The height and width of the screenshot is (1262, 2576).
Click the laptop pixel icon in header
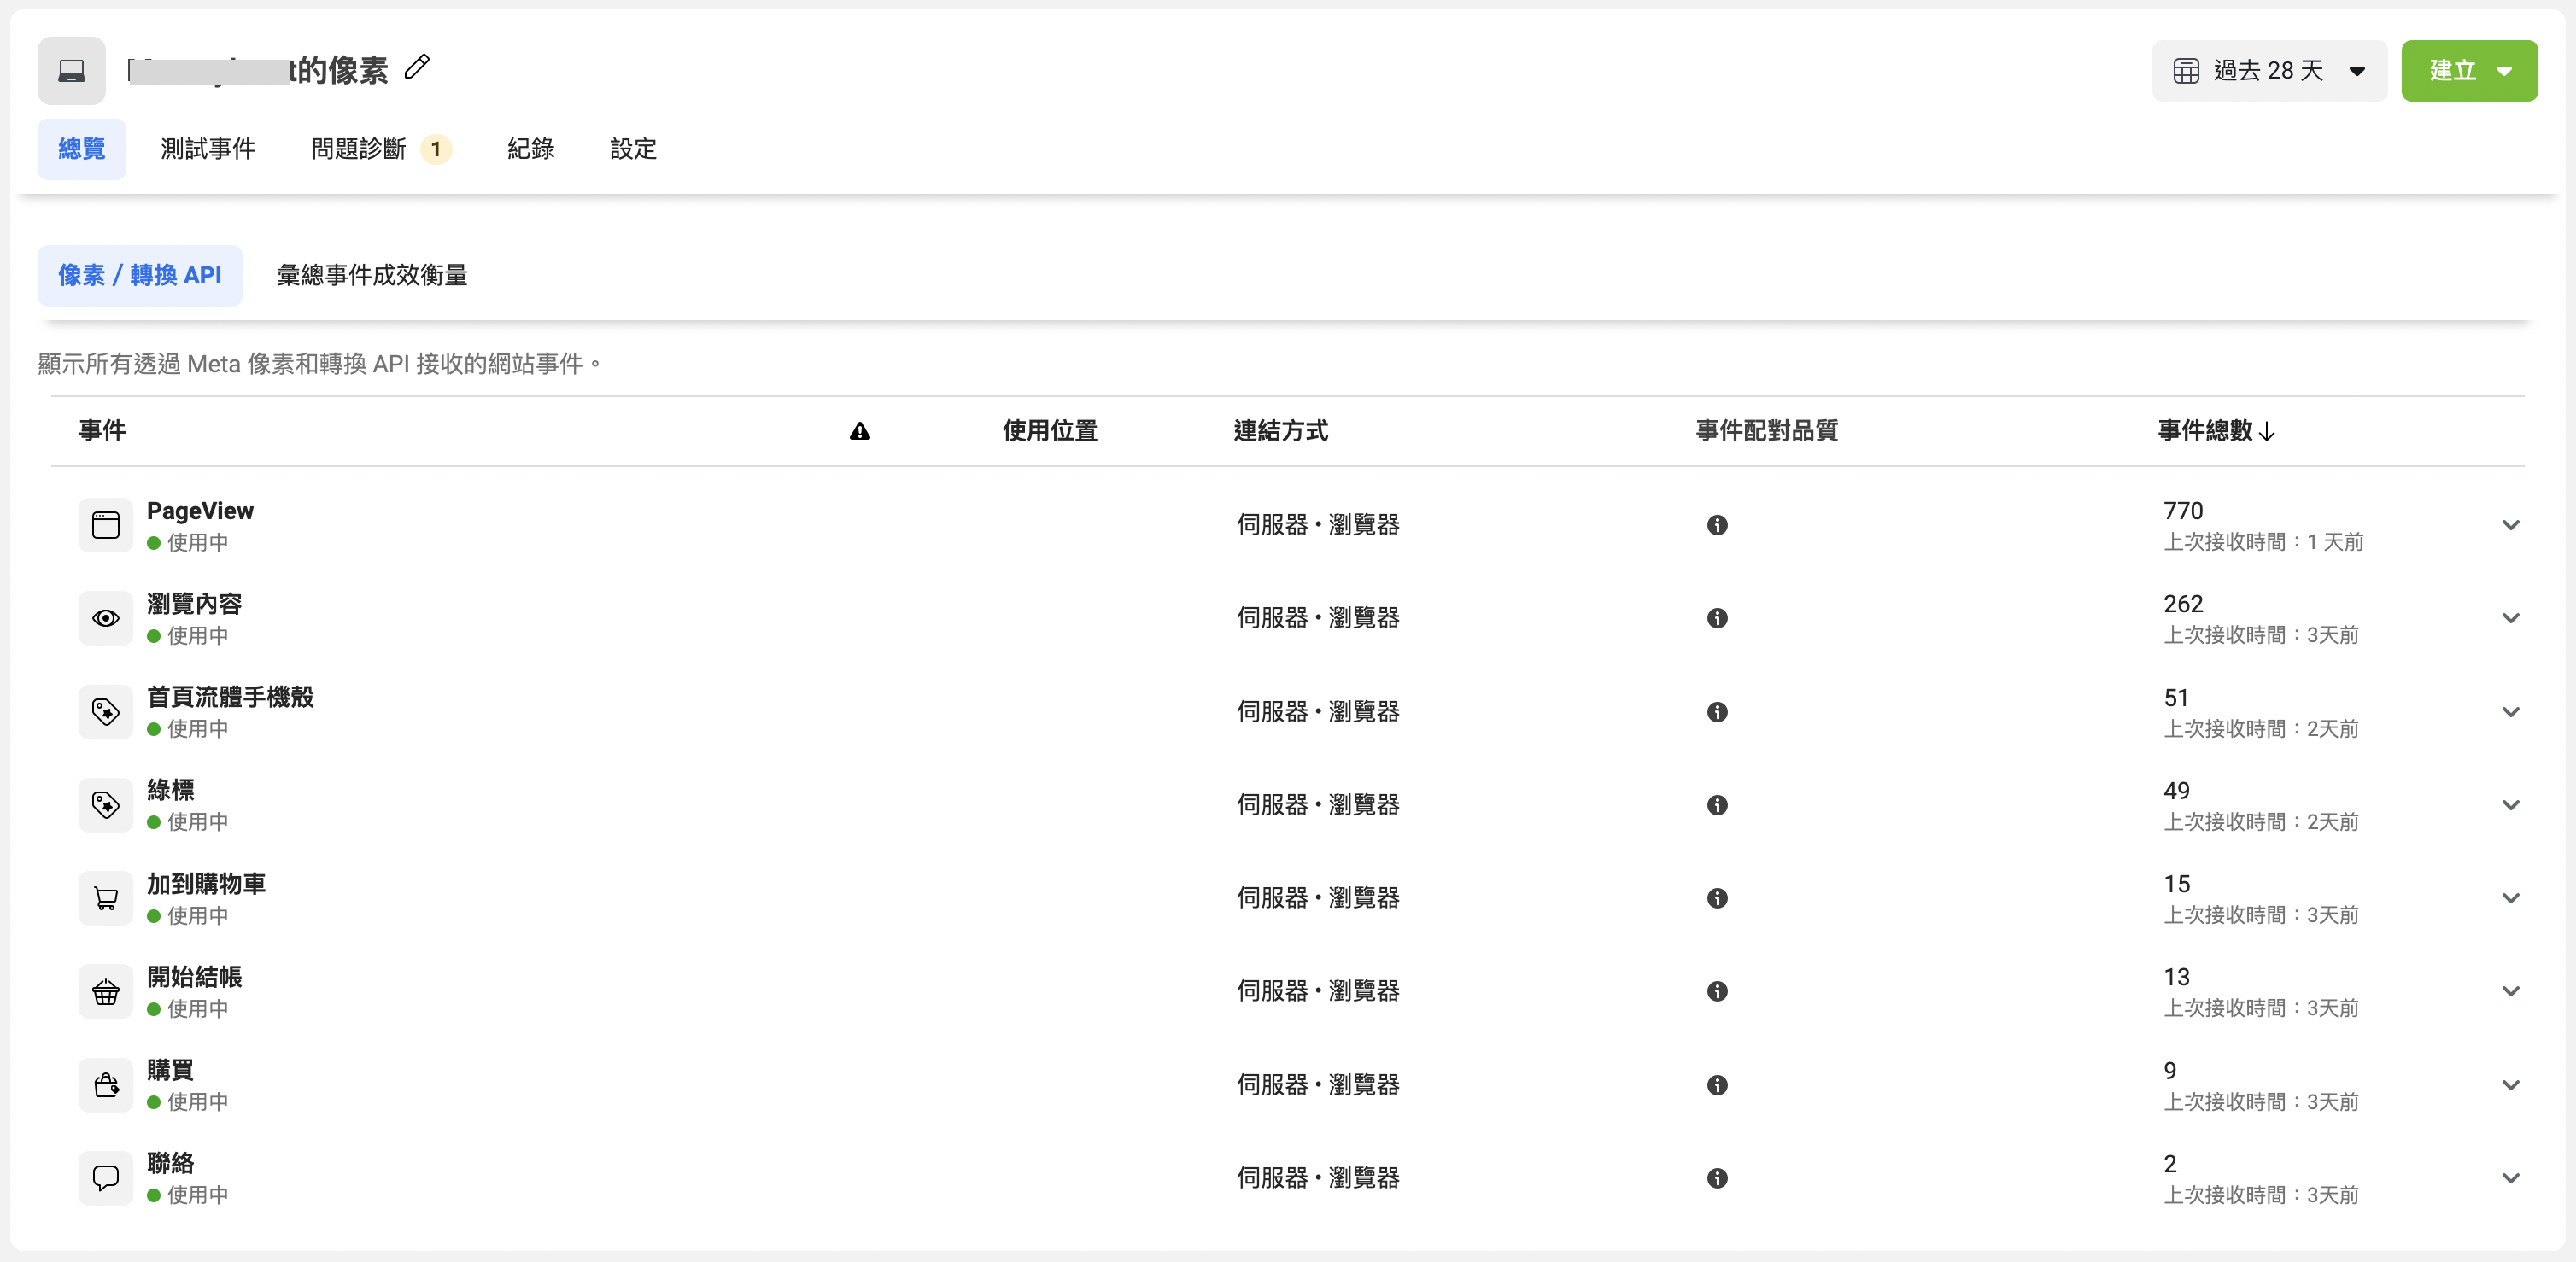(72, 71)
